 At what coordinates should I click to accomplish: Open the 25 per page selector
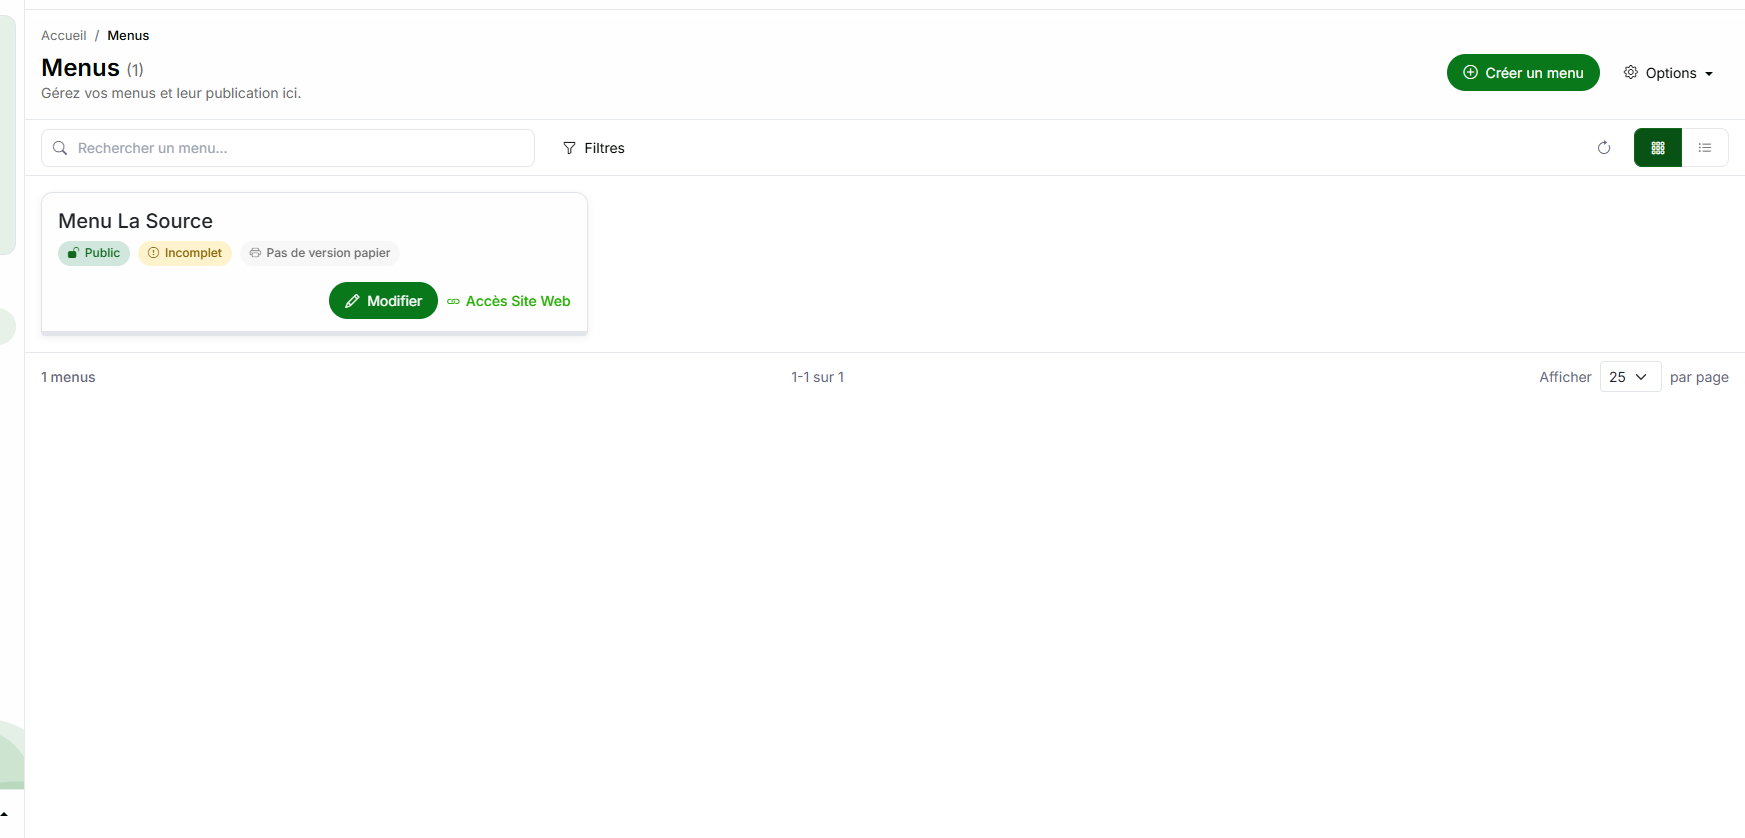click(x=1629, y=377)
